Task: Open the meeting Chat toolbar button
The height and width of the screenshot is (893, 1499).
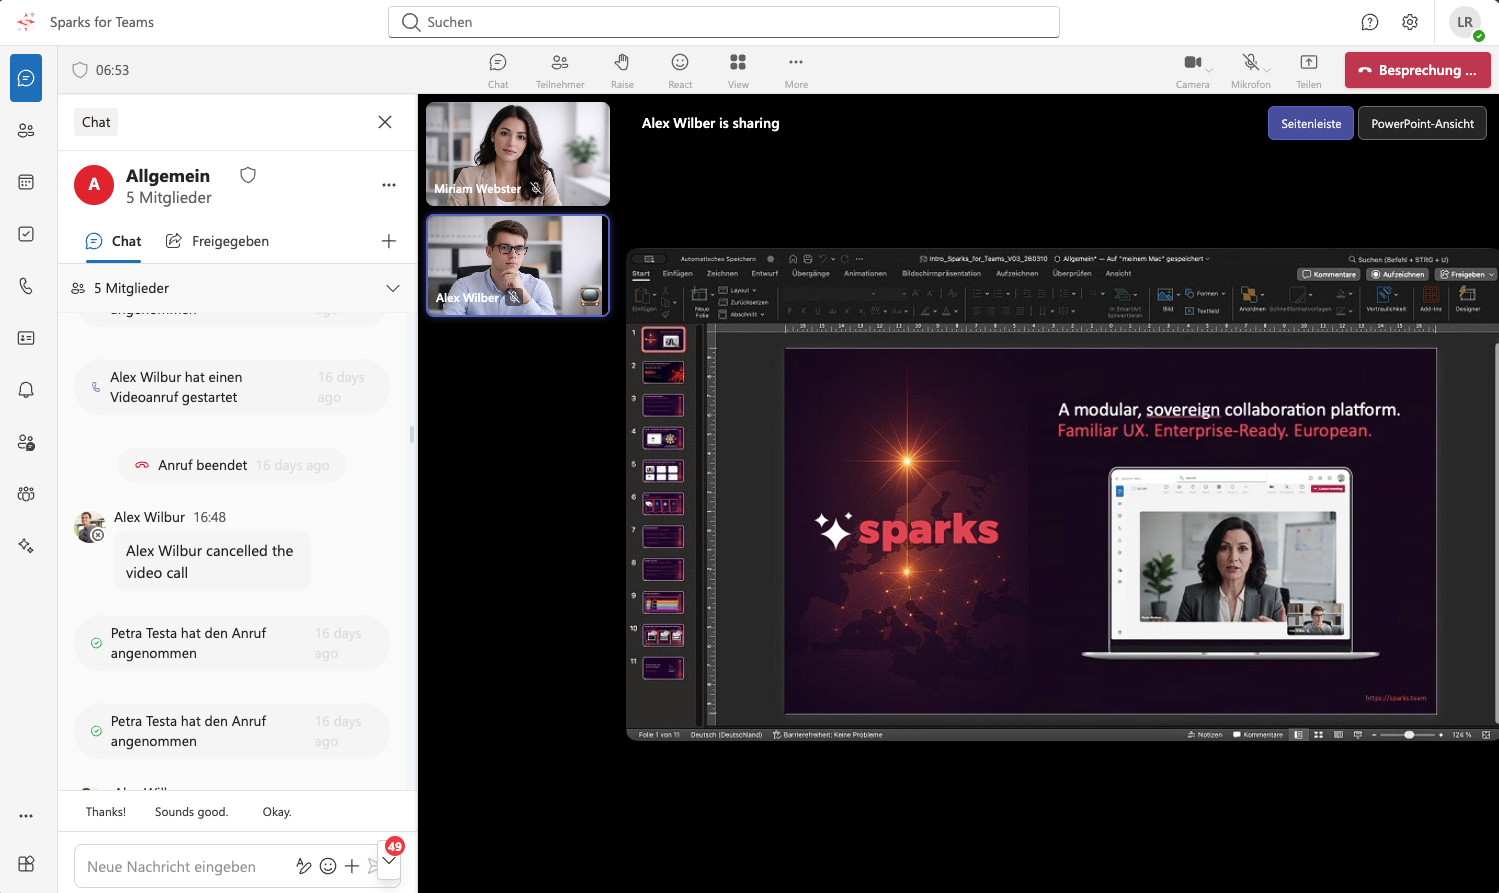Action: click(498, 70)
